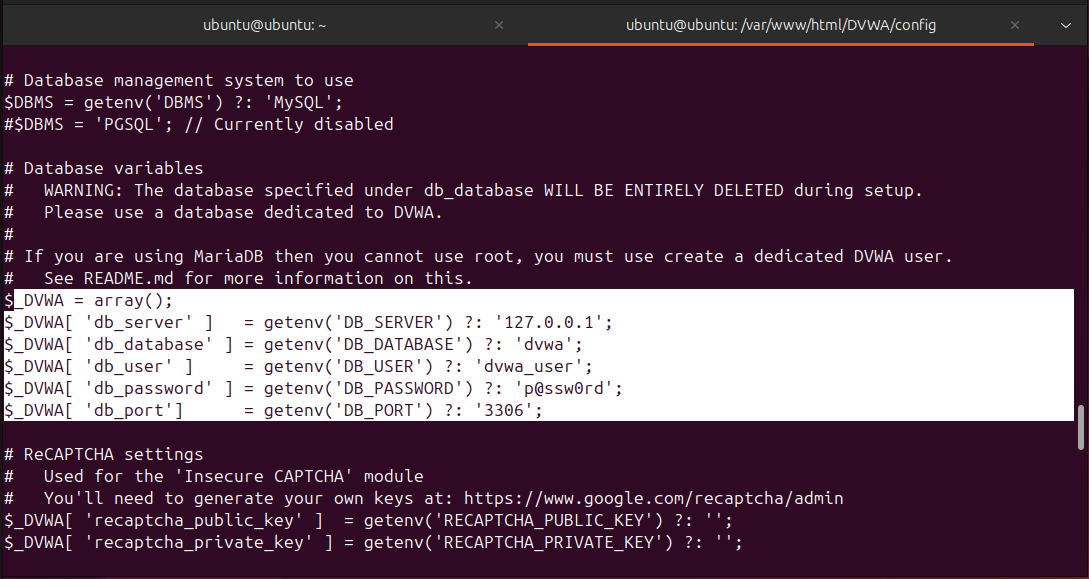The image size is (1089, 579).
Task: Click the '# Database variables' comment
Action: click(x=104, y=169)
